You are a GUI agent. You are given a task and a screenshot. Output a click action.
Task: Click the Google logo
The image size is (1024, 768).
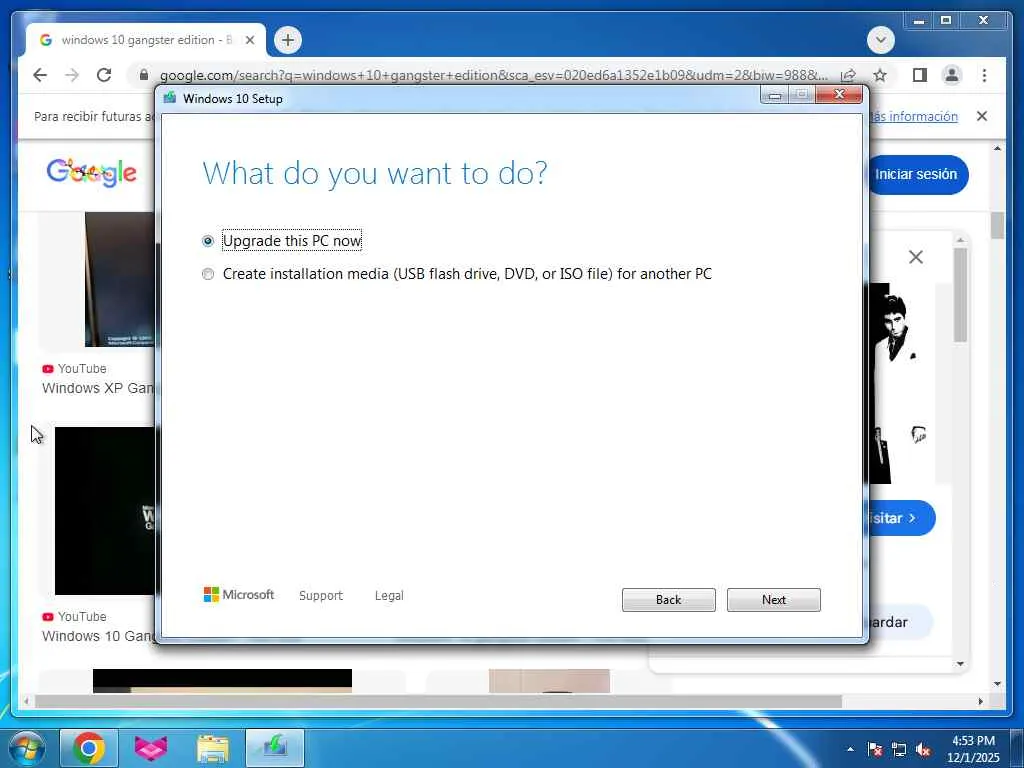tap(91, 173)
